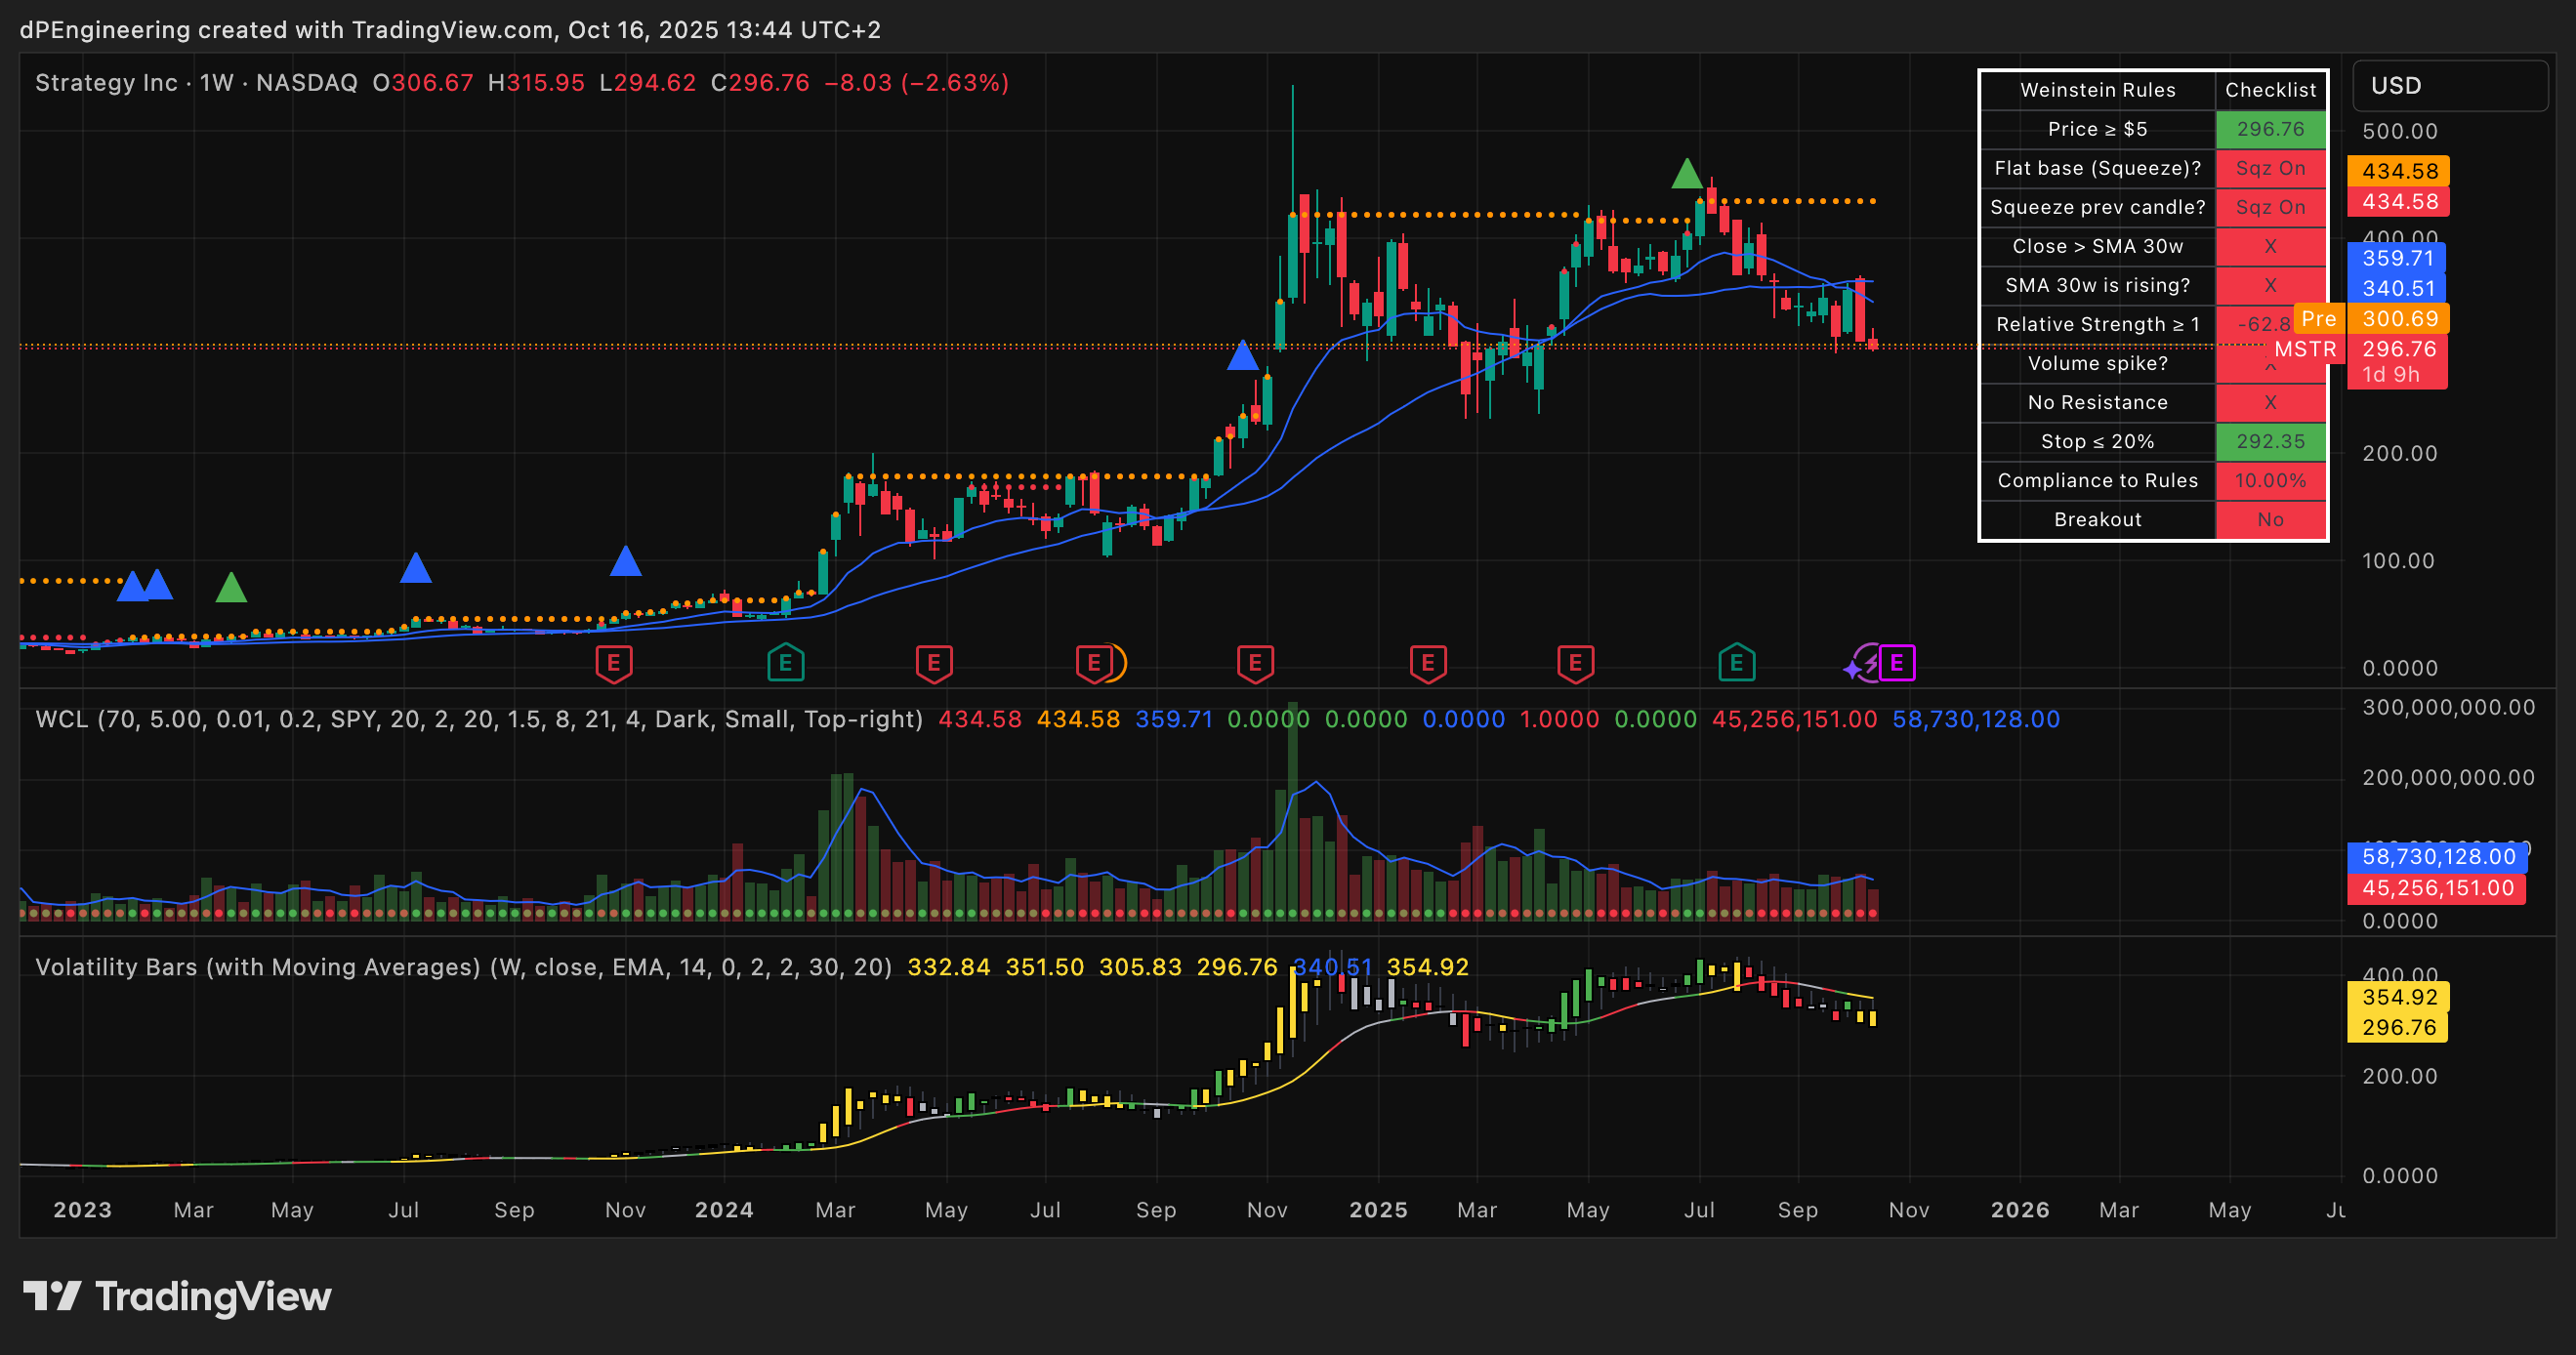
Task: Open the red earnings marker near August 2024
Action: click(1094, 663)
